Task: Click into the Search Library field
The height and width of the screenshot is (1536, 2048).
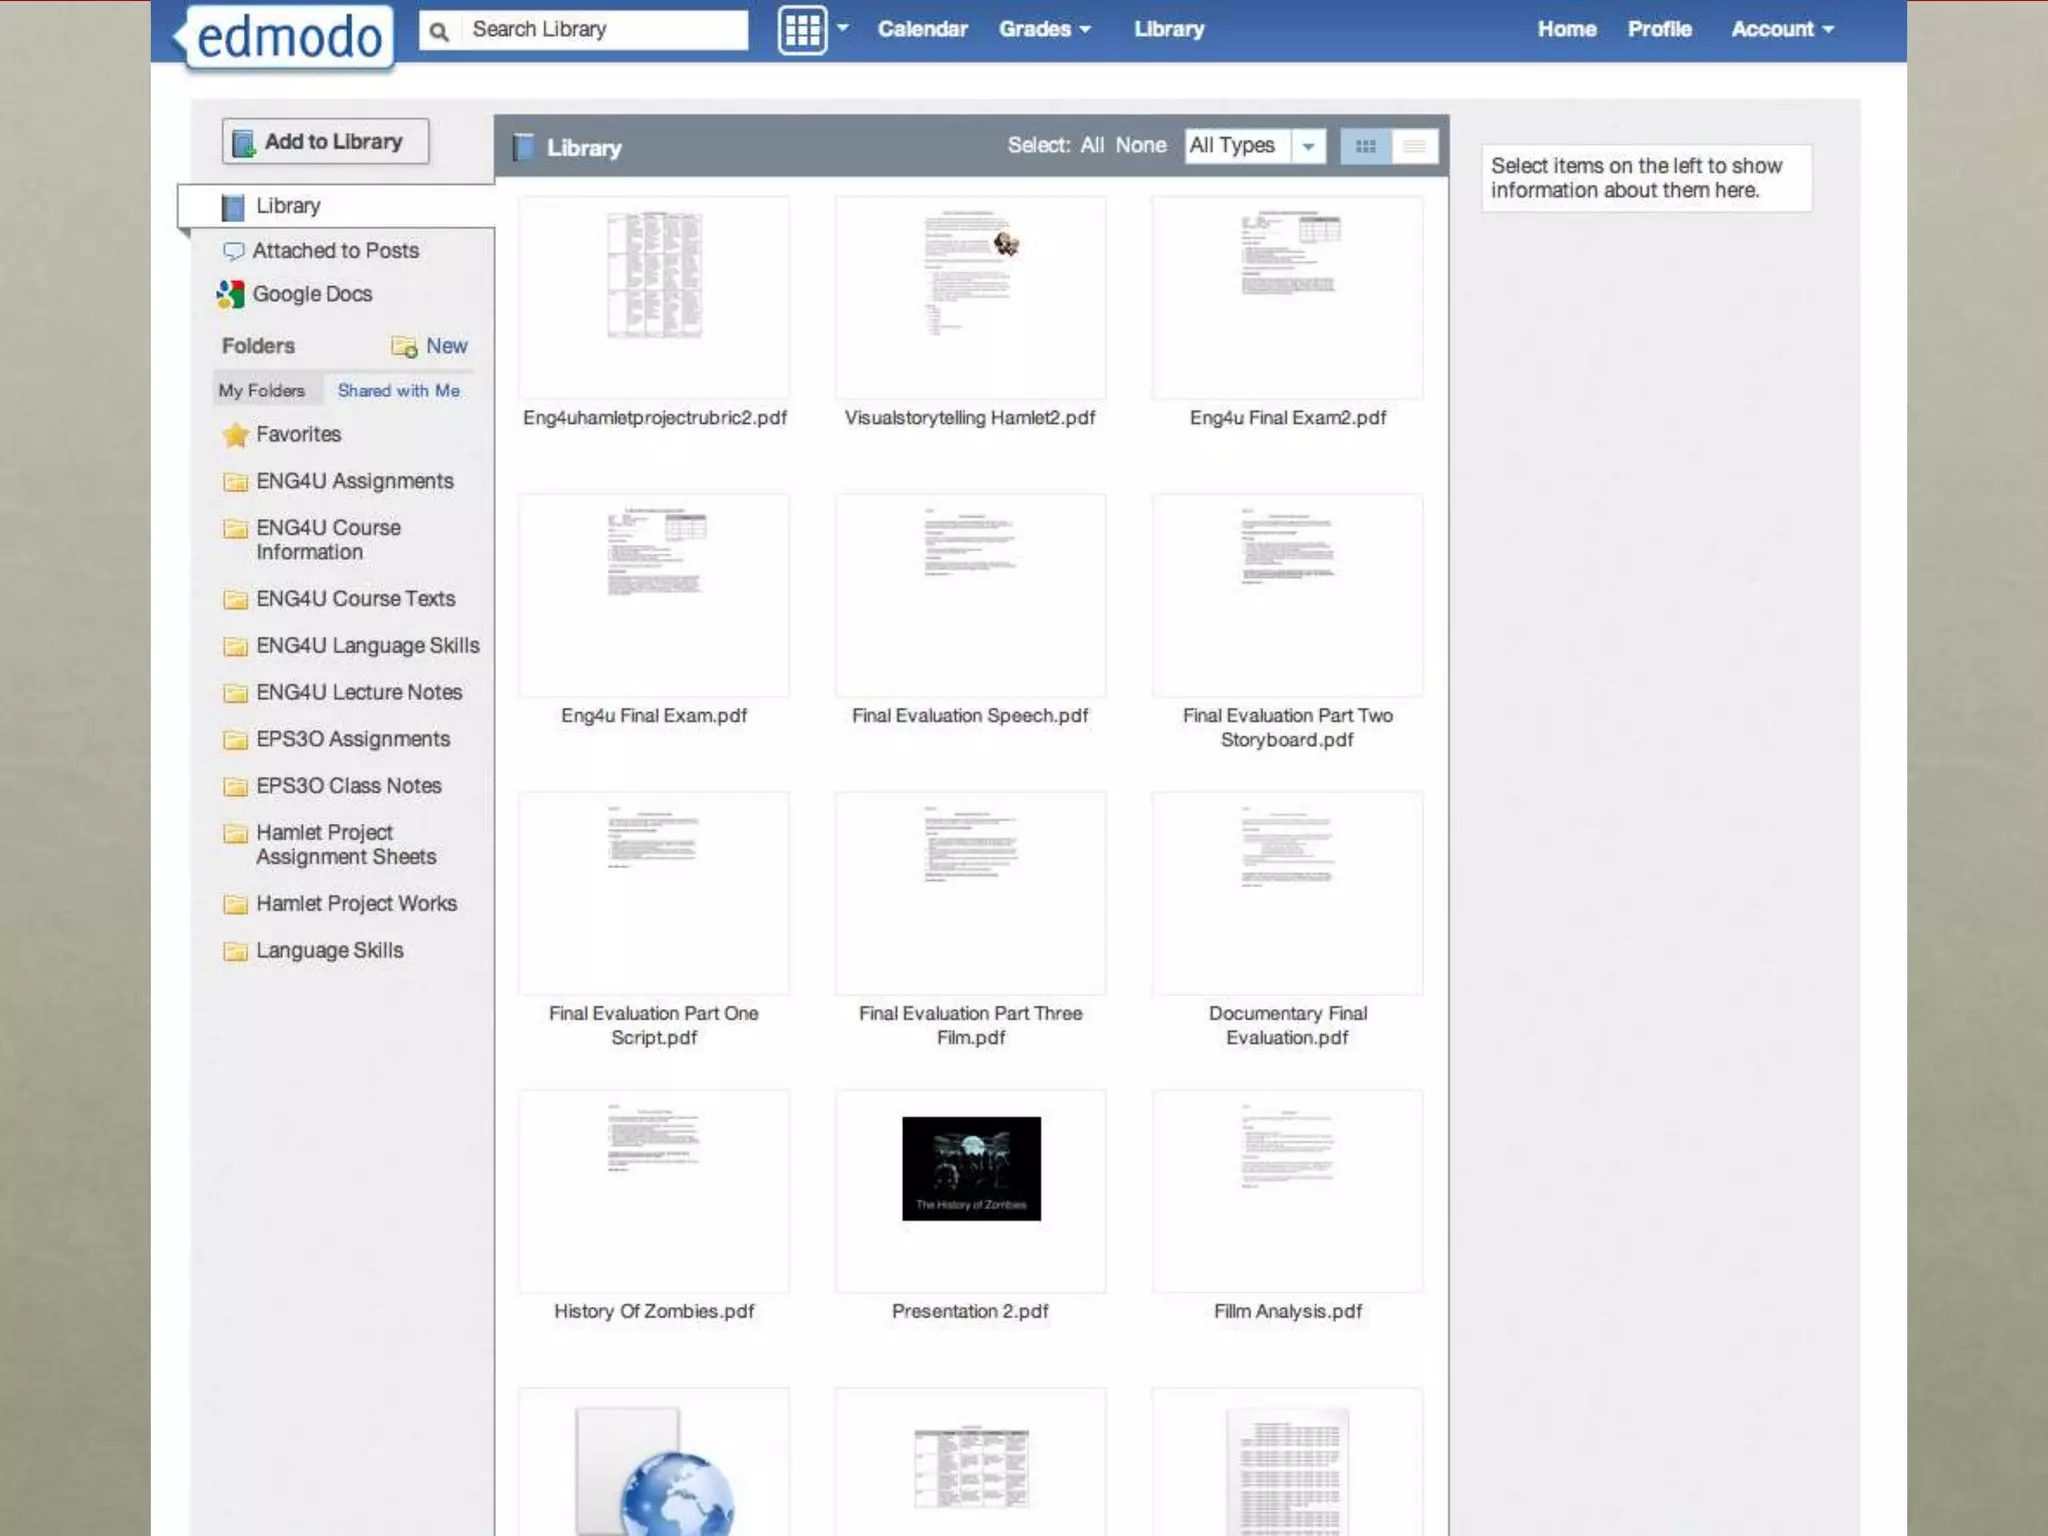Action: point(603,30)
